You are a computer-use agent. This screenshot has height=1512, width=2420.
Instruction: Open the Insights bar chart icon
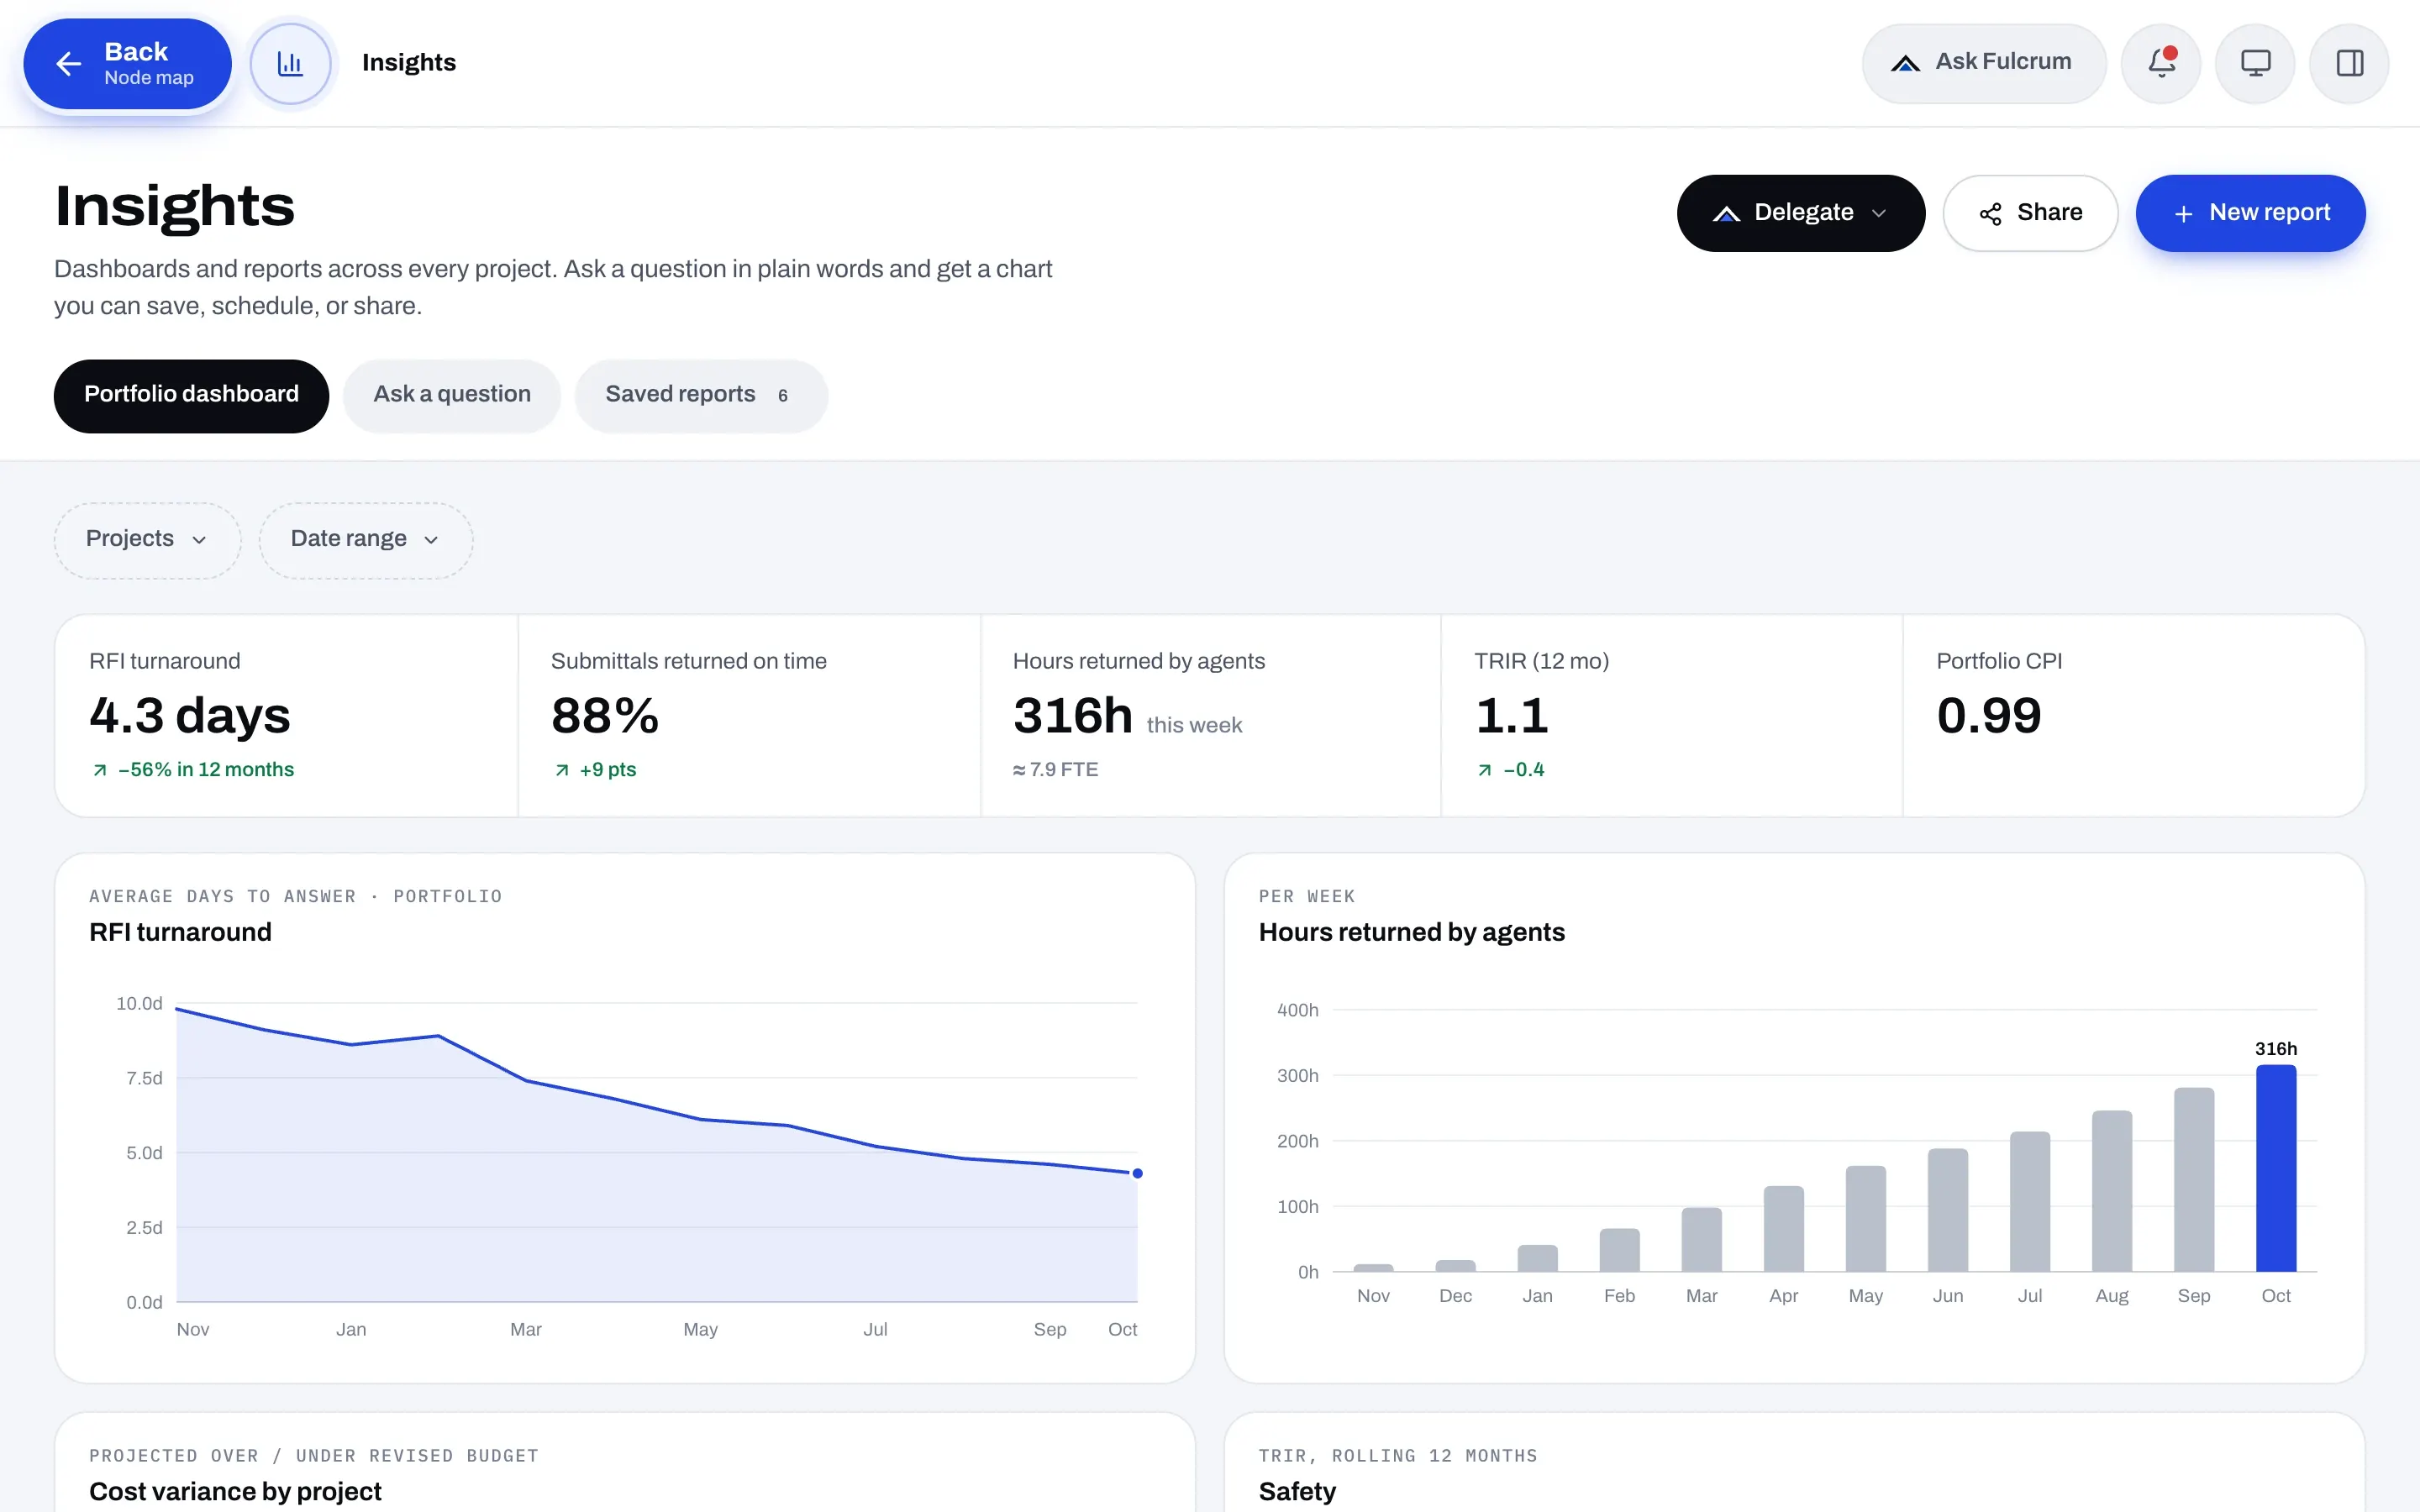[290, 64]
